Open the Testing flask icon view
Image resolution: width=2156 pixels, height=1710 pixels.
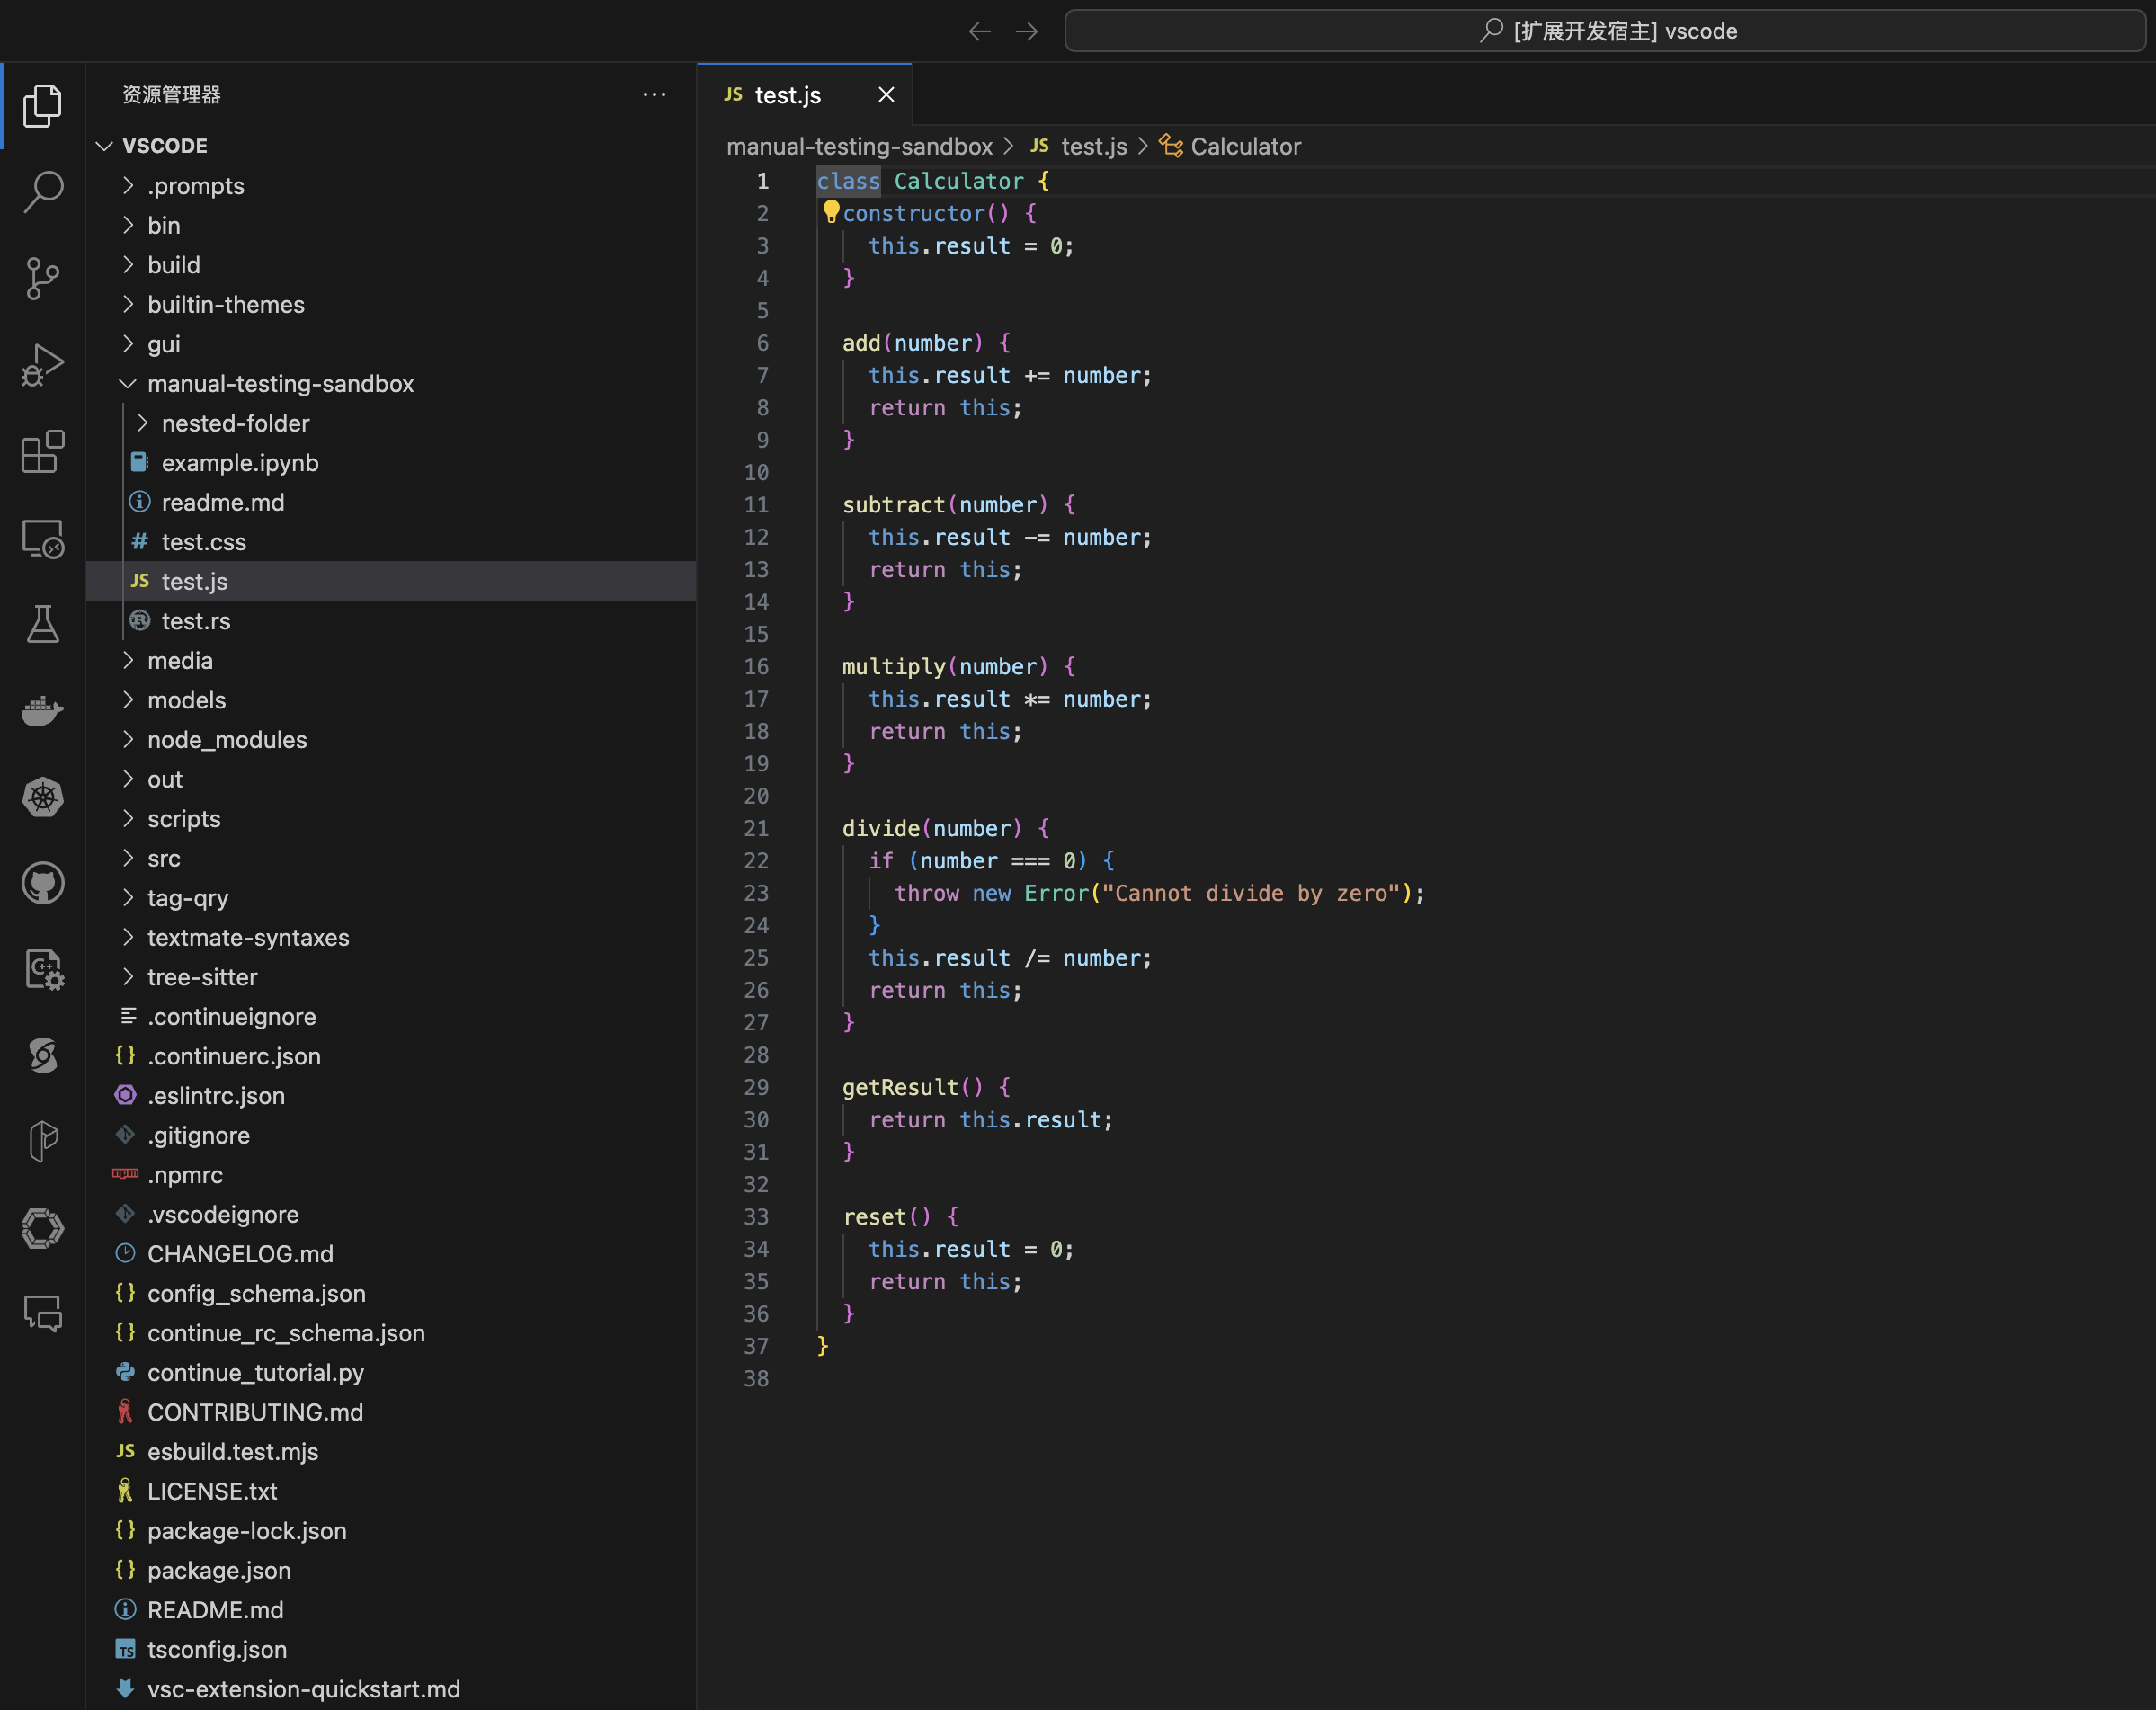42,624
